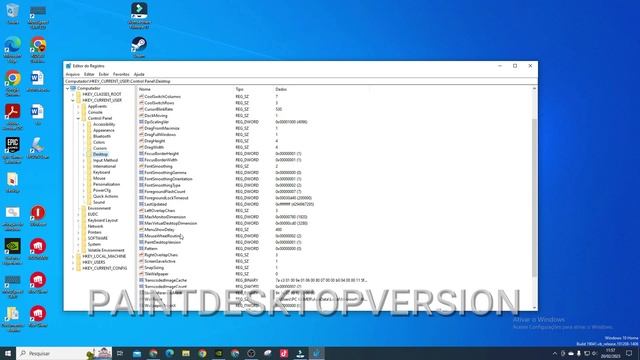Open the Exibir menu
This screenshot has height=360, width=640.
(x=104, y=74)
